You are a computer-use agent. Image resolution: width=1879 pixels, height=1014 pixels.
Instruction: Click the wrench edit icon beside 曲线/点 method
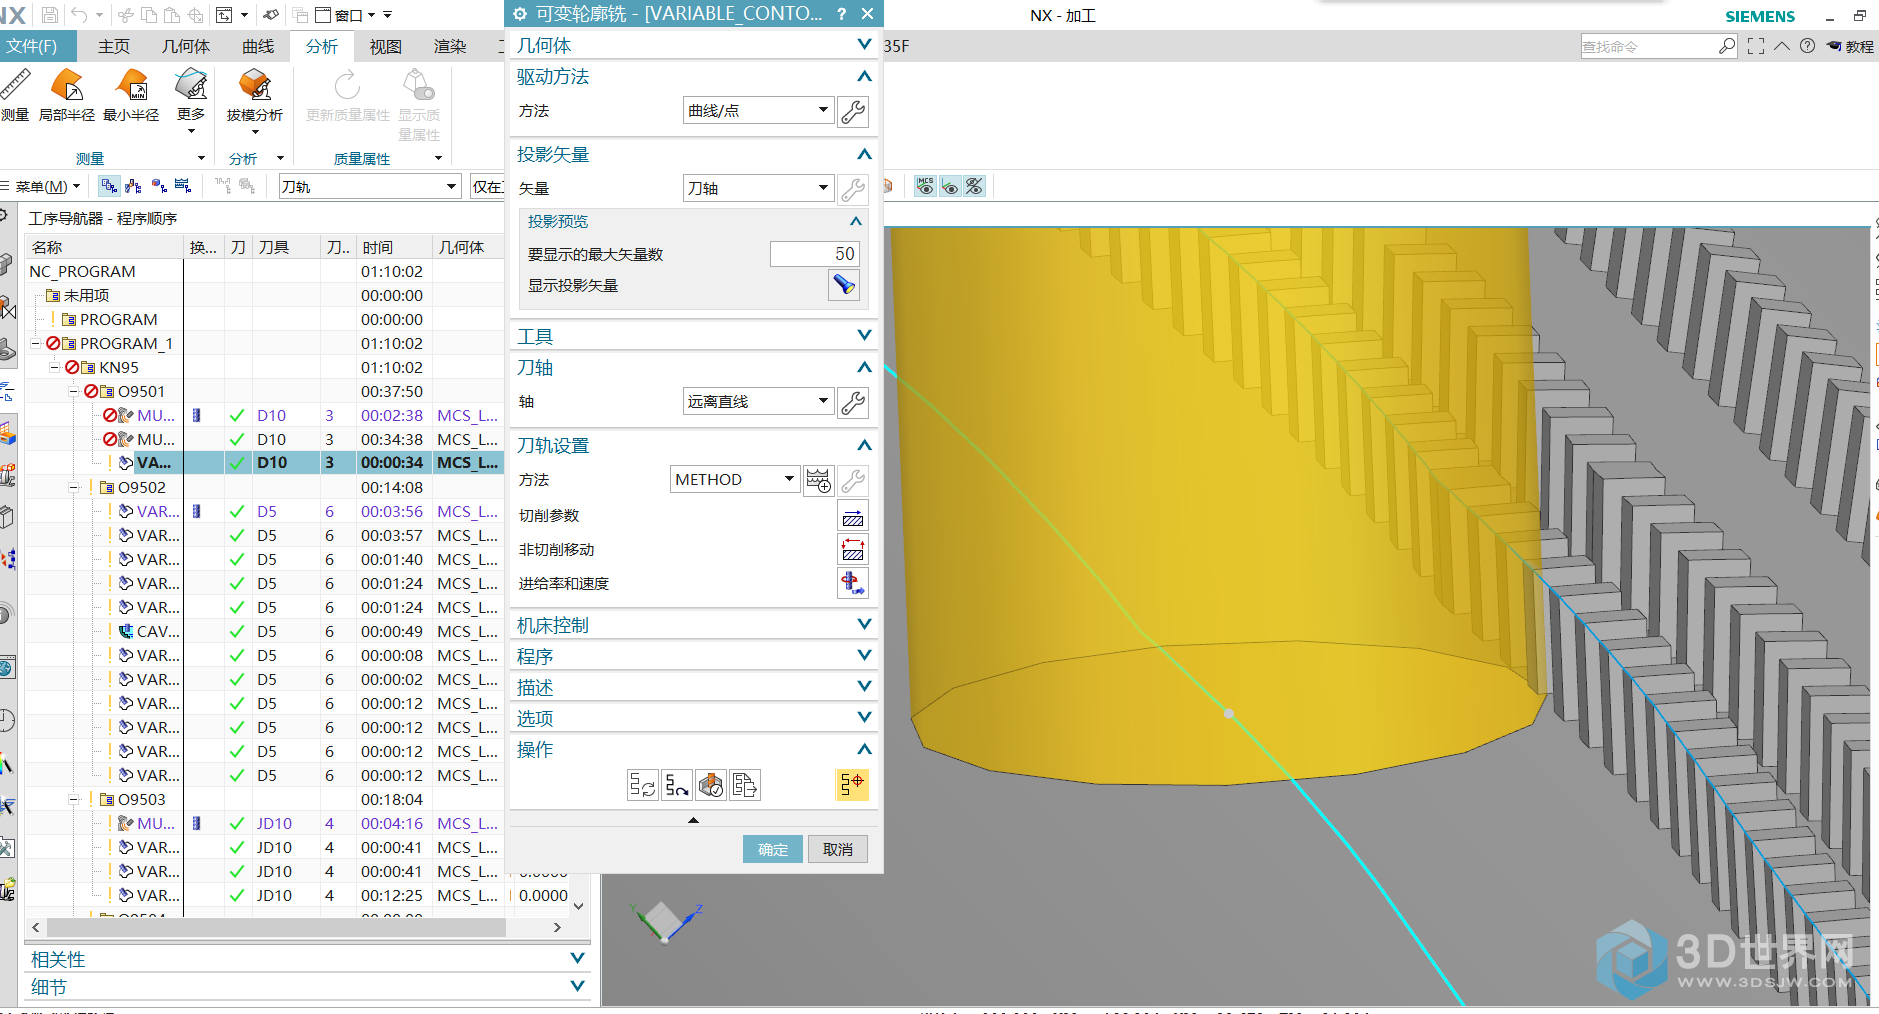853,111
